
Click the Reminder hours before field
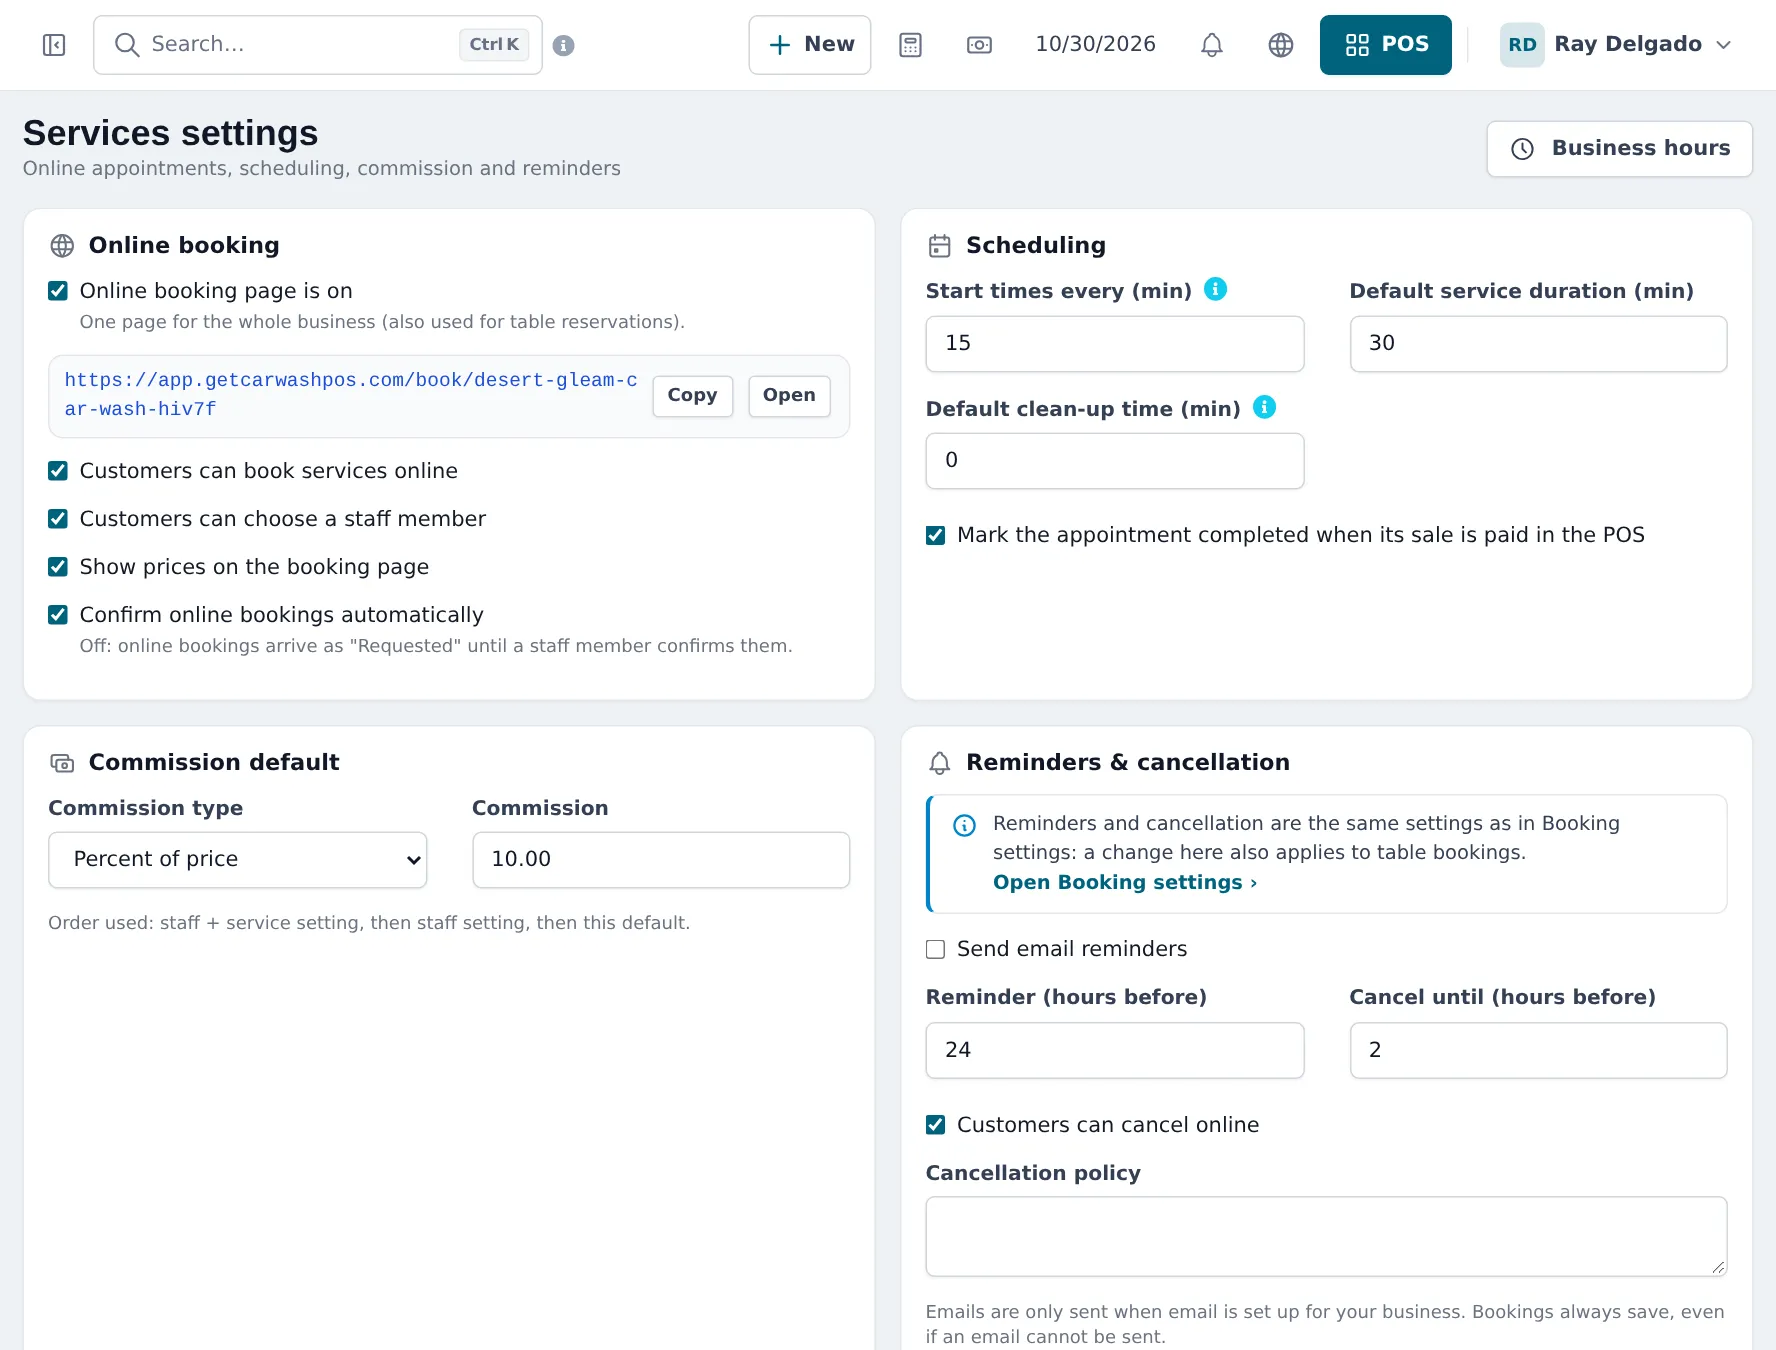click(x=1115, y=1051)
